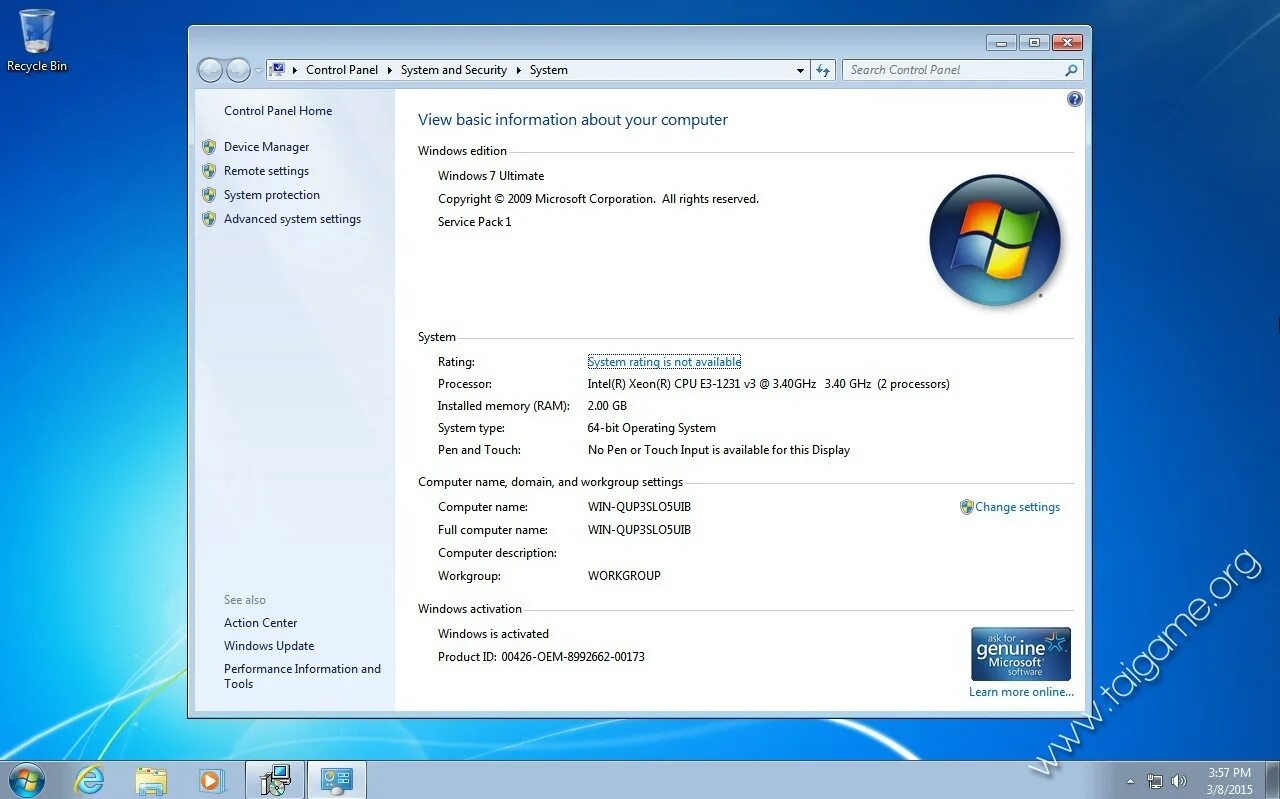Click the shield icon beside Change settings
Viewport: 1280px width, 799px height.
pos(966,507)
